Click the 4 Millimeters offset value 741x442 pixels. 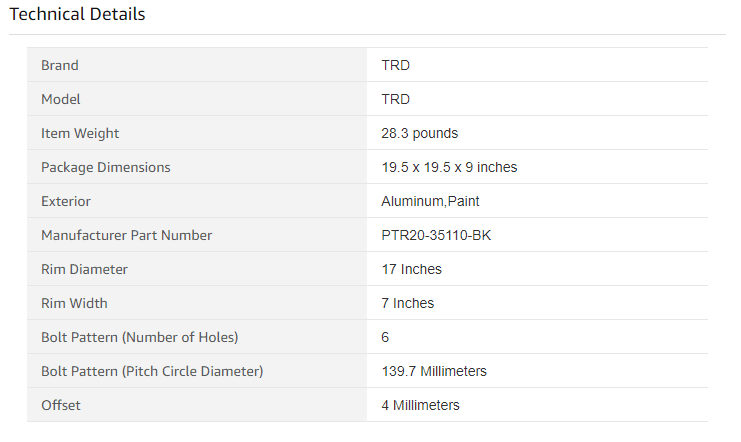(x=421, y=406)
